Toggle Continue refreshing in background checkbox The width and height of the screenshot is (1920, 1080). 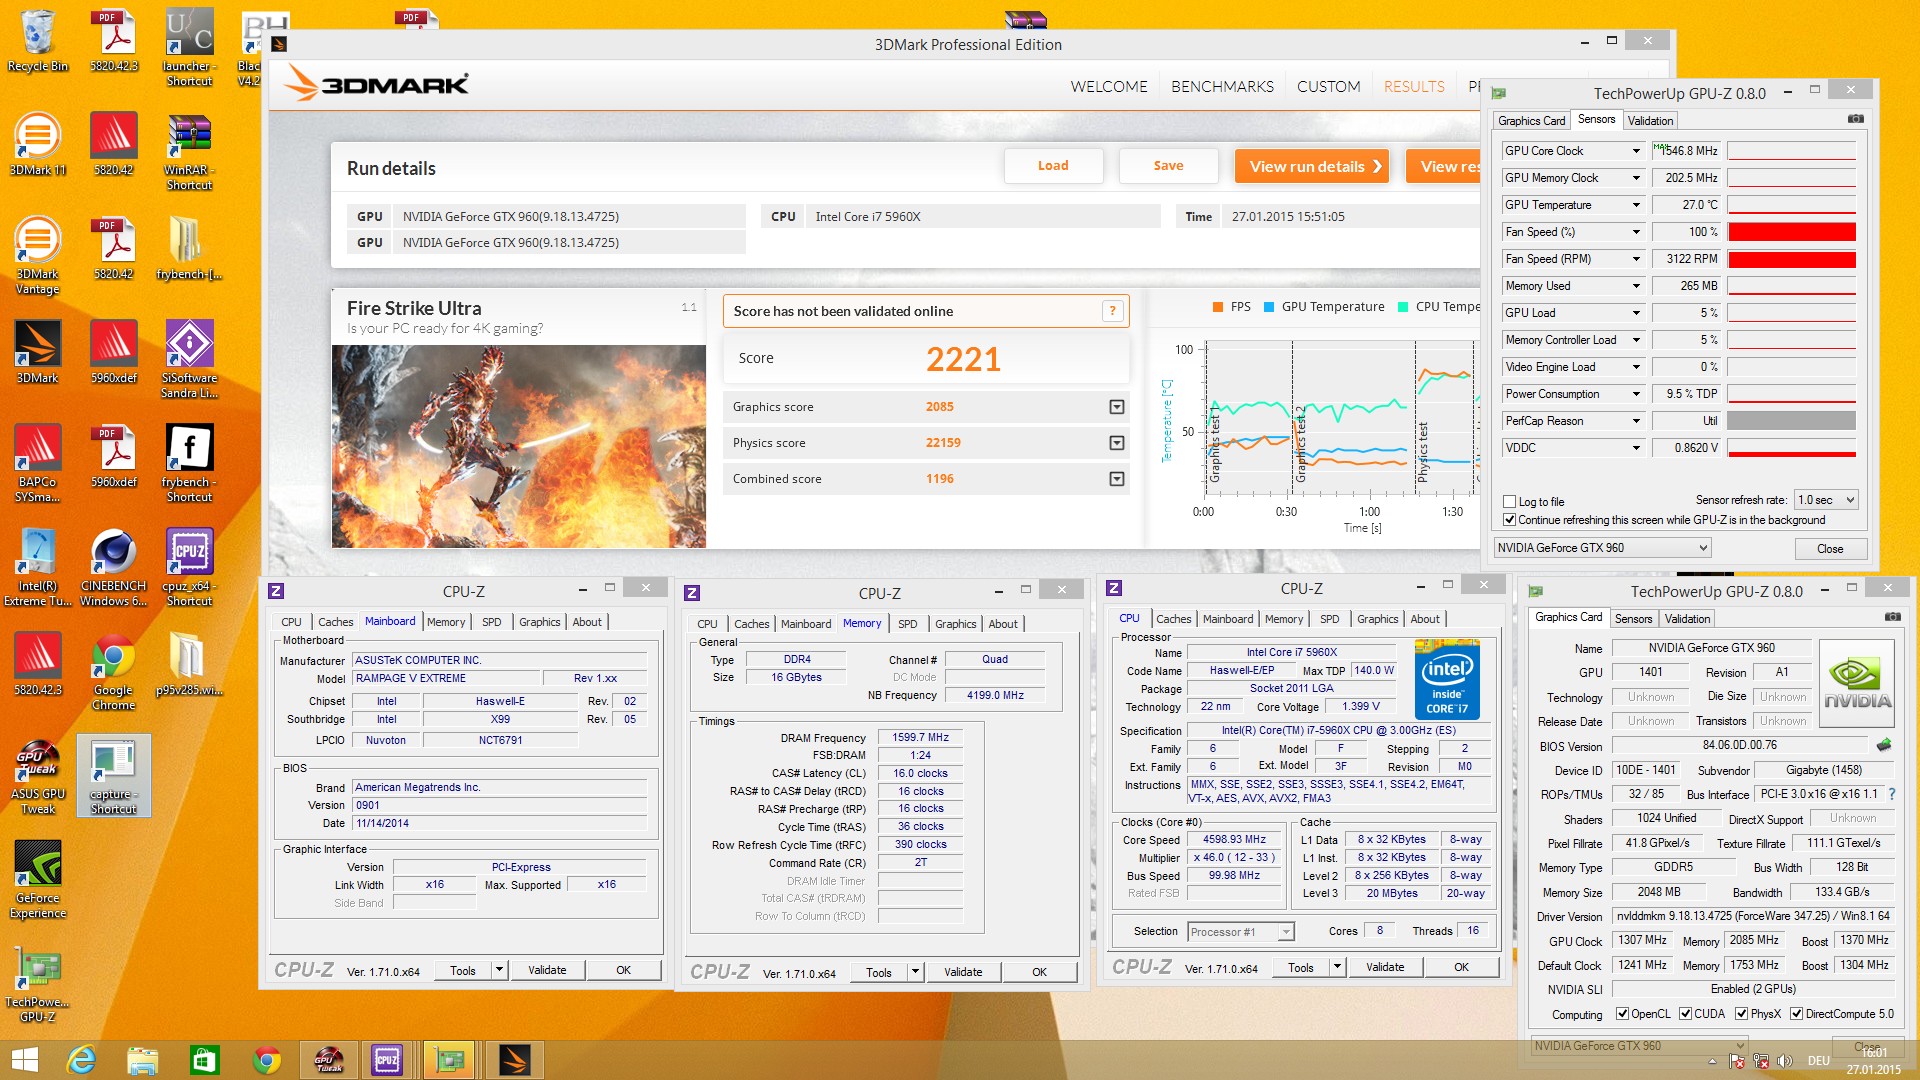(1510, 520)
